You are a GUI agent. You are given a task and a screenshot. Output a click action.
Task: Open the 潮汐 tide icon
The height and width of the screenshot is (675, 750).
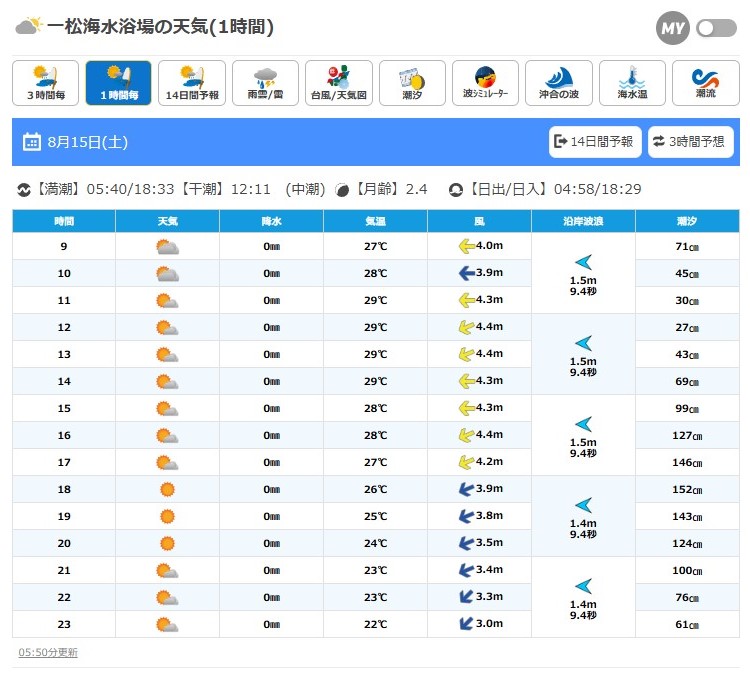click(412, 83)
